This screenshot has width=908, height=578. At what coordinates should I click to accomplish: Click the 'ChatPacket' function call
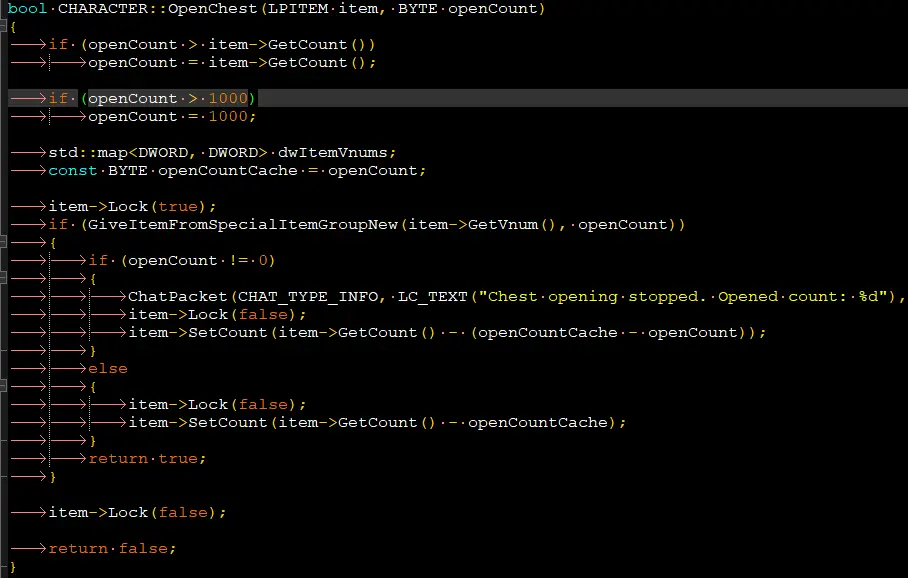tap(177, 296)
